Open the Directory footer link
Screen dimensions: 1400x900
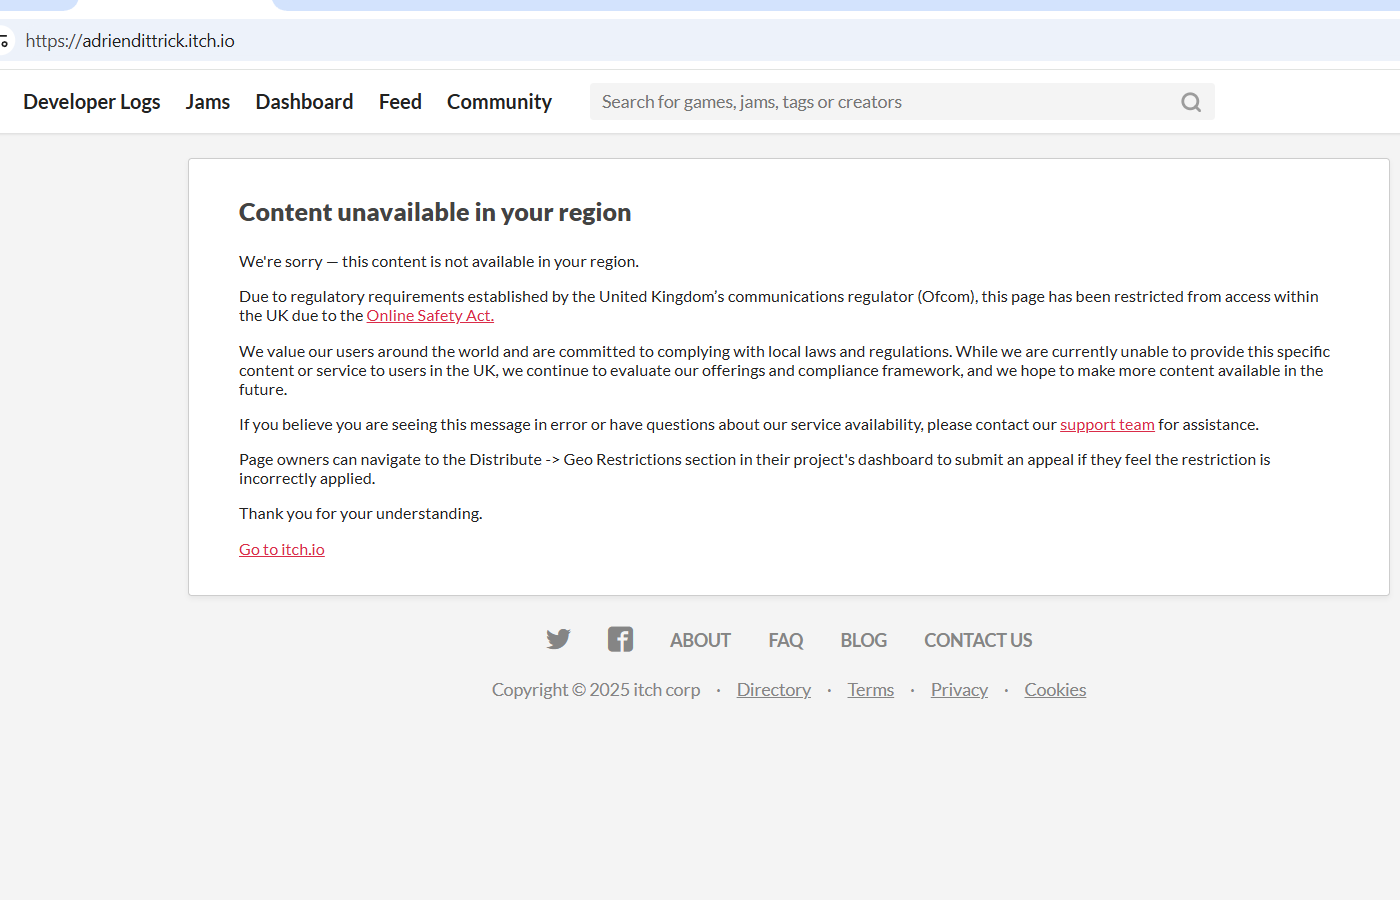[773, 690]
